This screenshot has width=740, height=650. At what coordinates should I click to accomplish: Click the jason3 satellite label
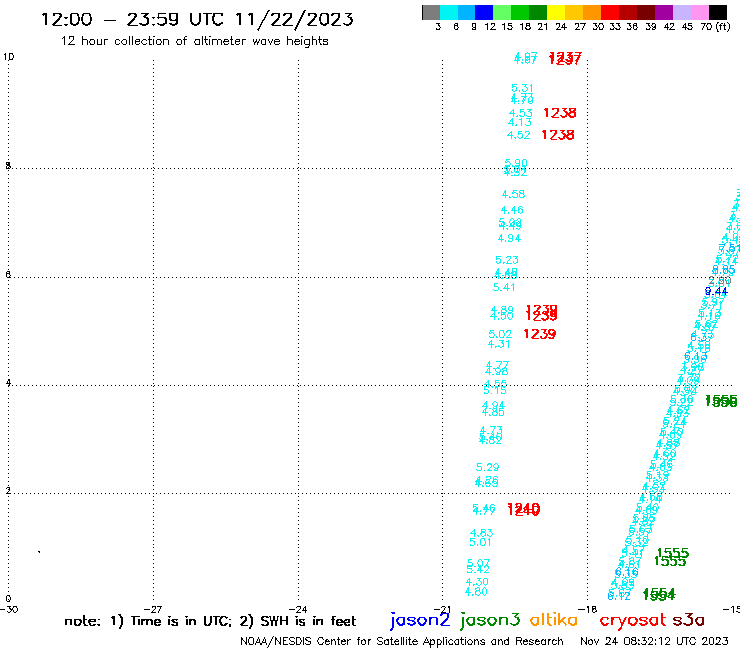490,620
